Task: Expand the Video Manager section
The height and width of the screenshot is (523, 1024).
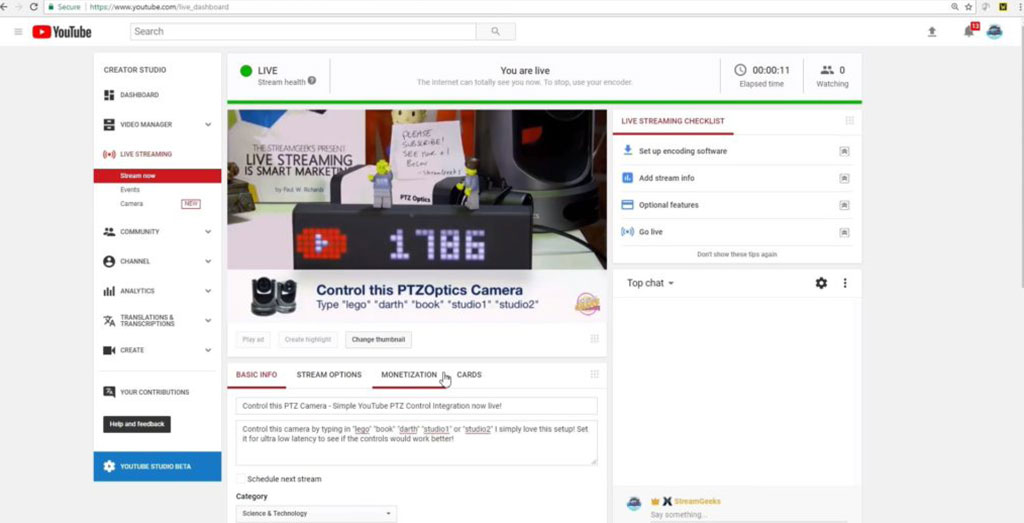Action: [x=208, y=125]
